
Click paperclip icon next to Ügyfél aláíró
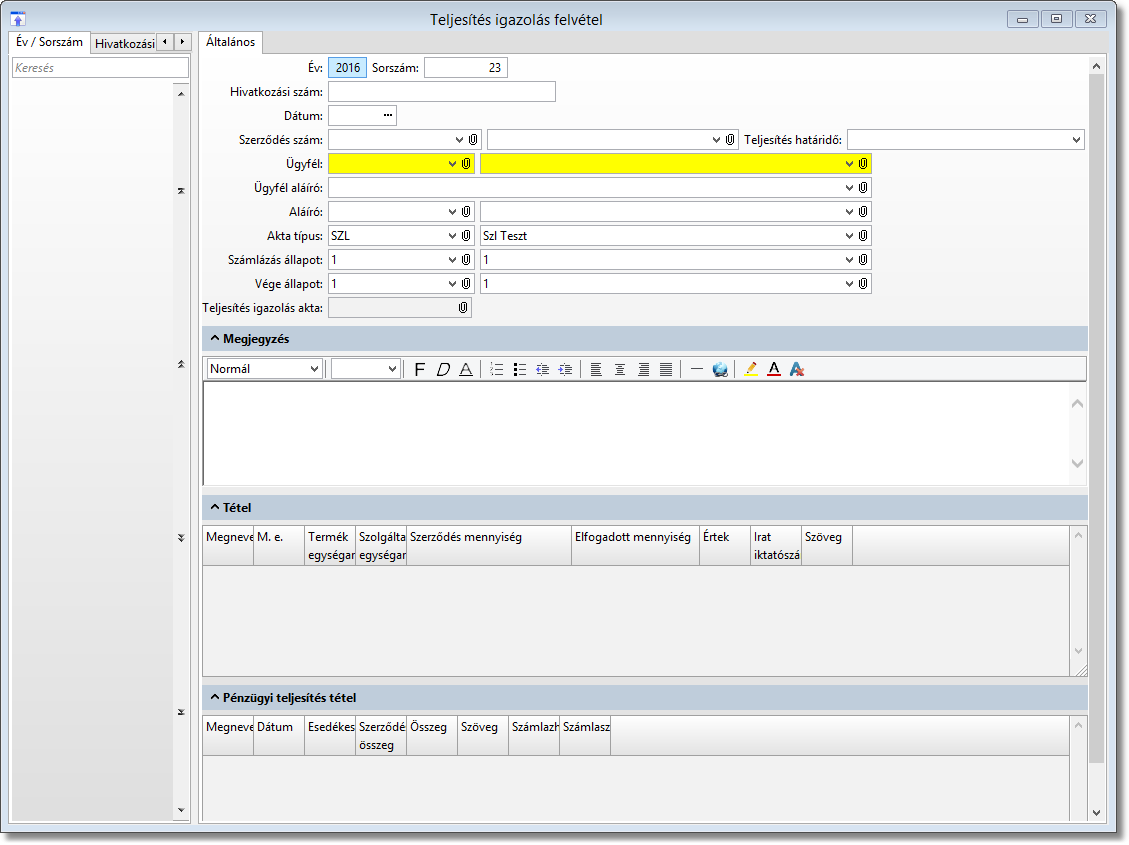863,188
